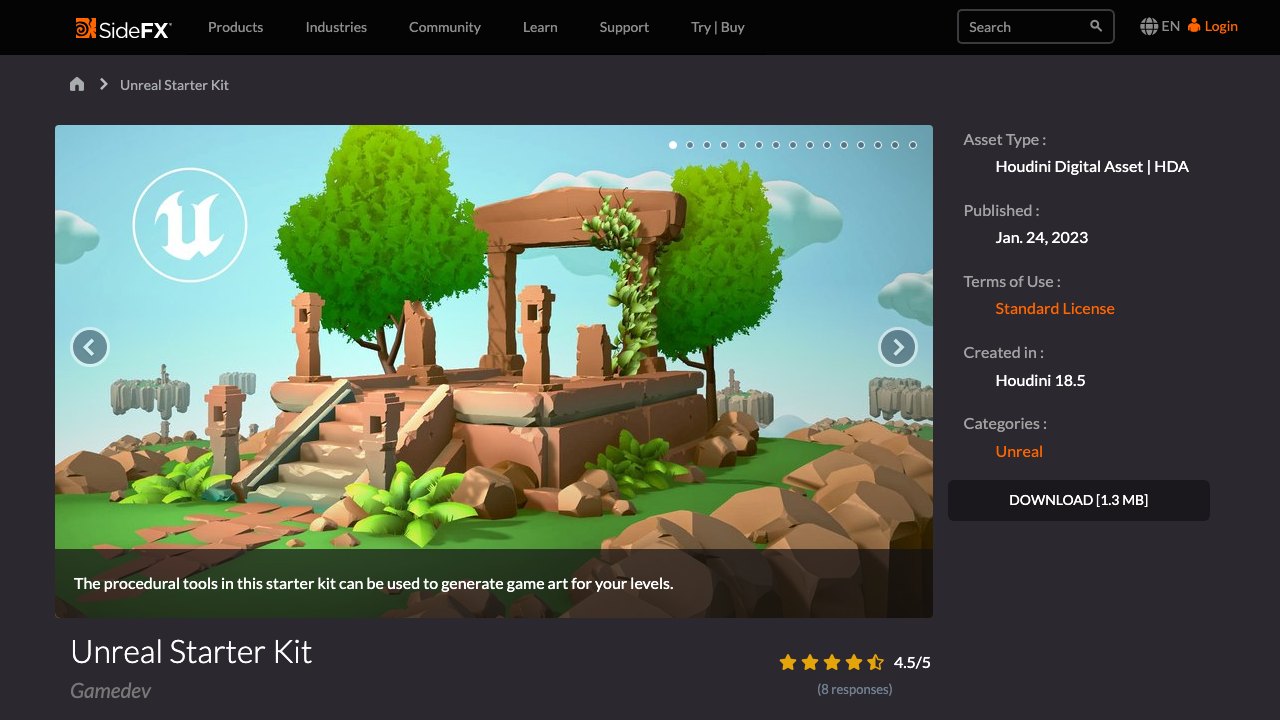Go to the home breadcrumb icon
1280x720 pixels.
77,84
